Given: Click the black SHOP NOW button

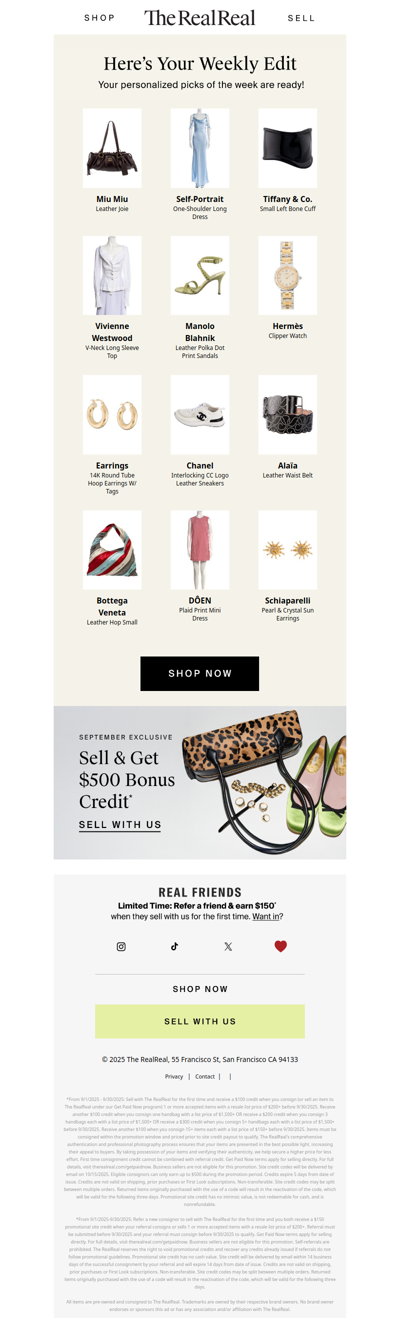Looking at the screenshot, I should pos(200,674).
